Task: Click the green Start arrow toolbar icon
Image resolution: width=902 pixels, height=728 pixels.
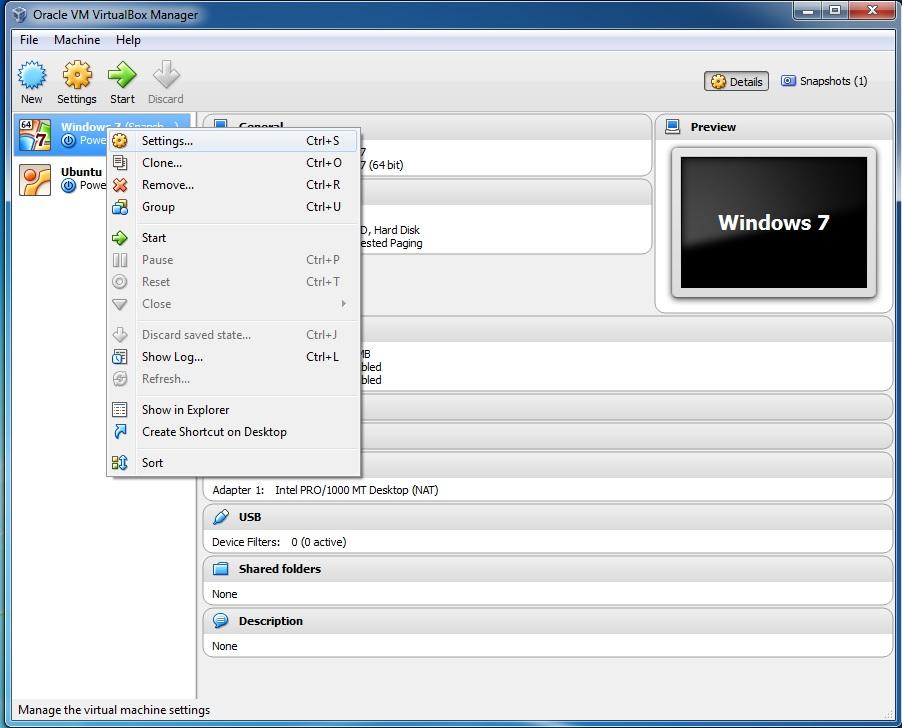Action: (x=121, y=75)
